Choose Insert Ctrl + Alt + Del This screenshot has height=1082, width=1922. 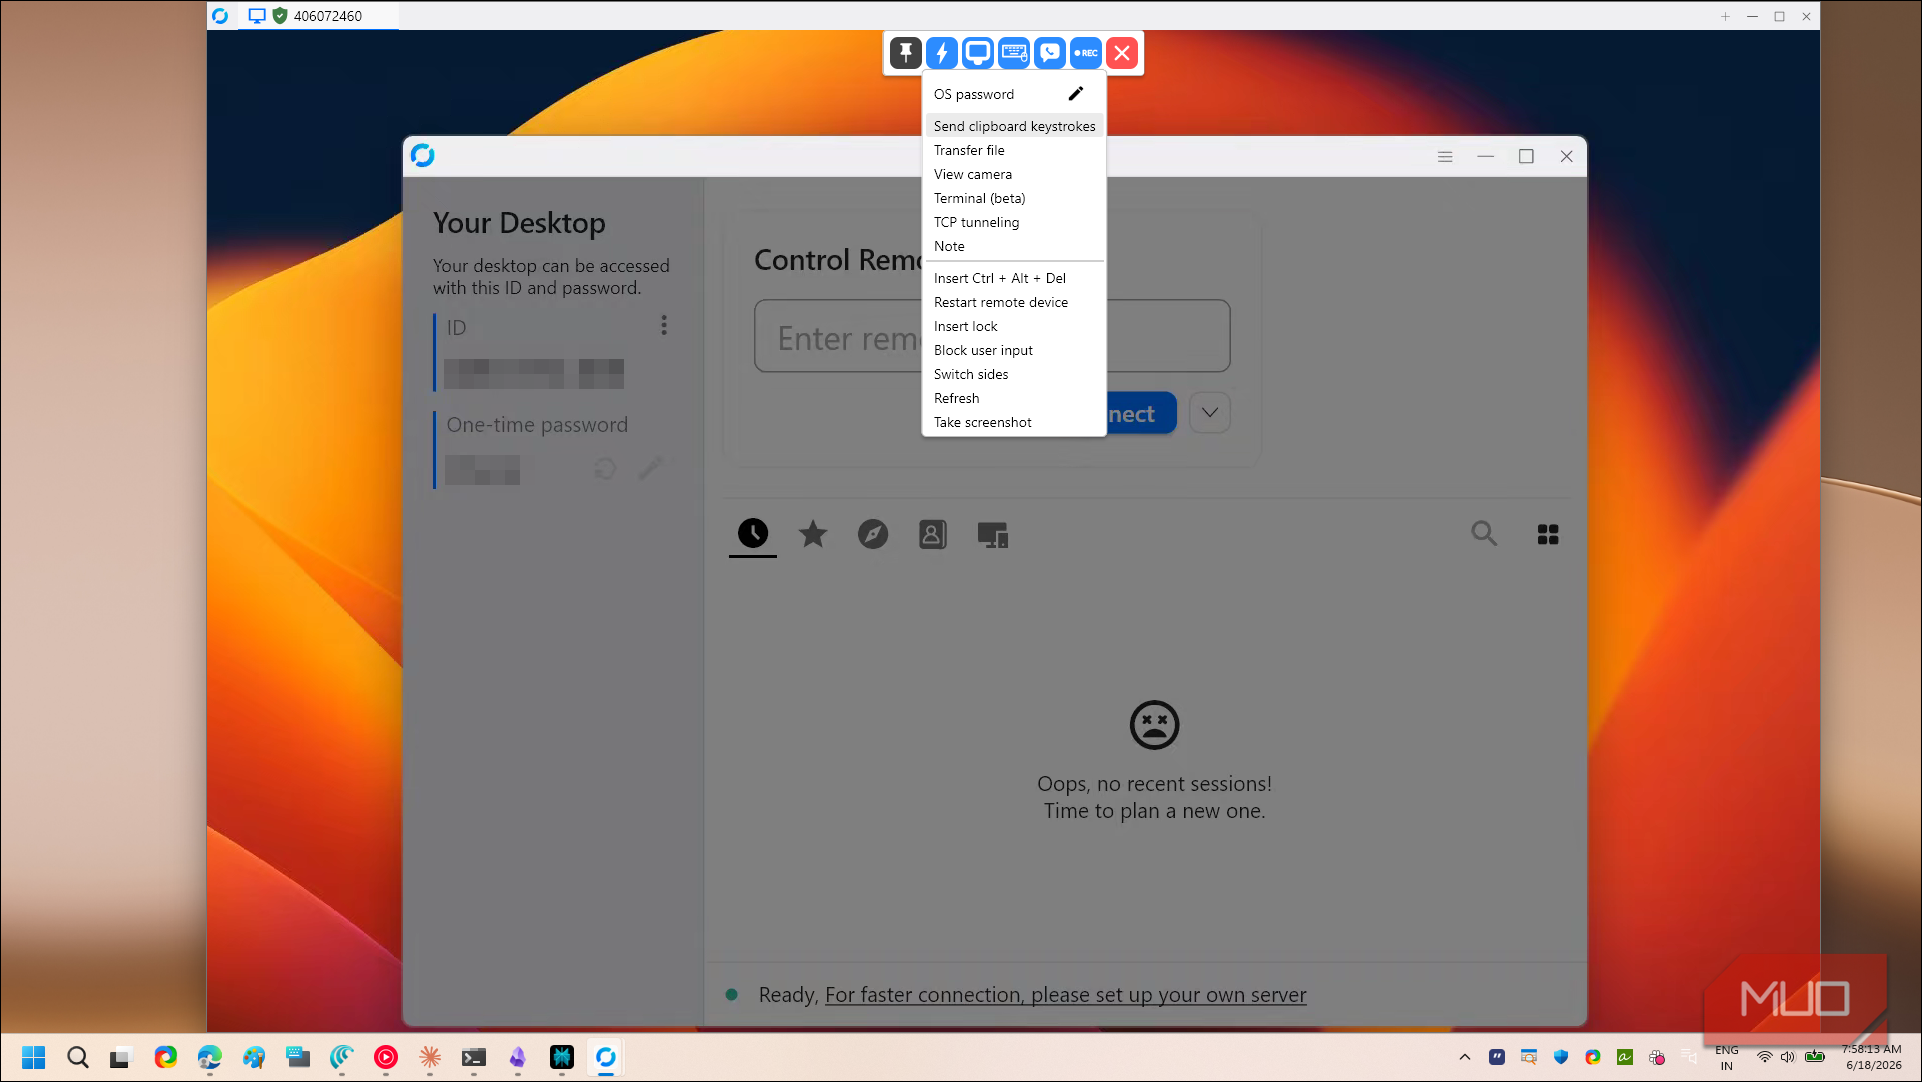coord(1014,278)
